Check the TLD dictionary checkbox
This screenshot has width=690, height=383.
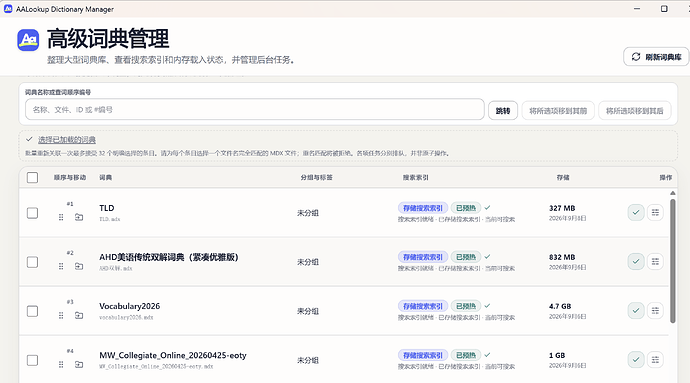tap(33, 213)
